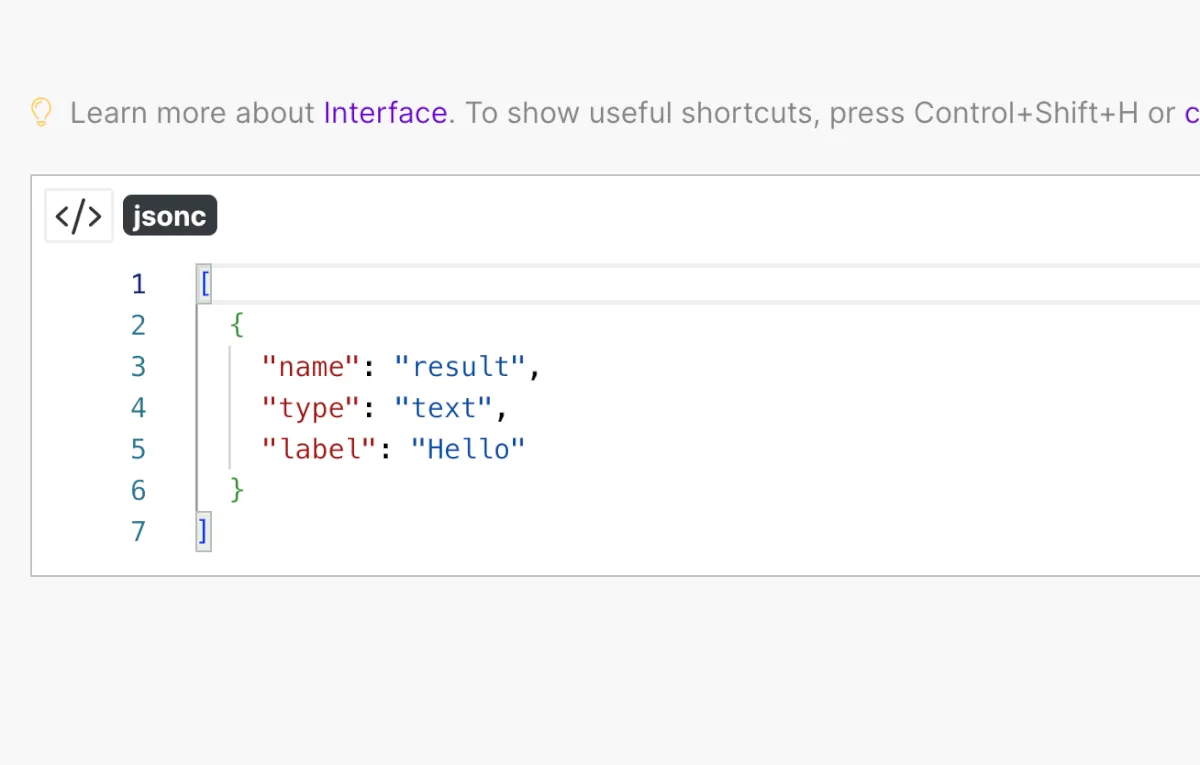
Task: Select line number 3 in gutter
Action: pos(138,366)
